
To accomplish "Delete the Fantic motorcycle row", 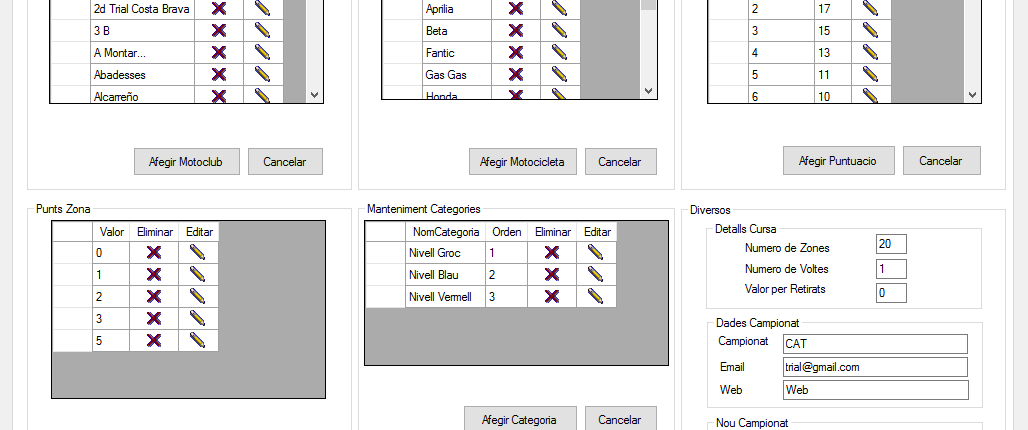I will [516, 53].
